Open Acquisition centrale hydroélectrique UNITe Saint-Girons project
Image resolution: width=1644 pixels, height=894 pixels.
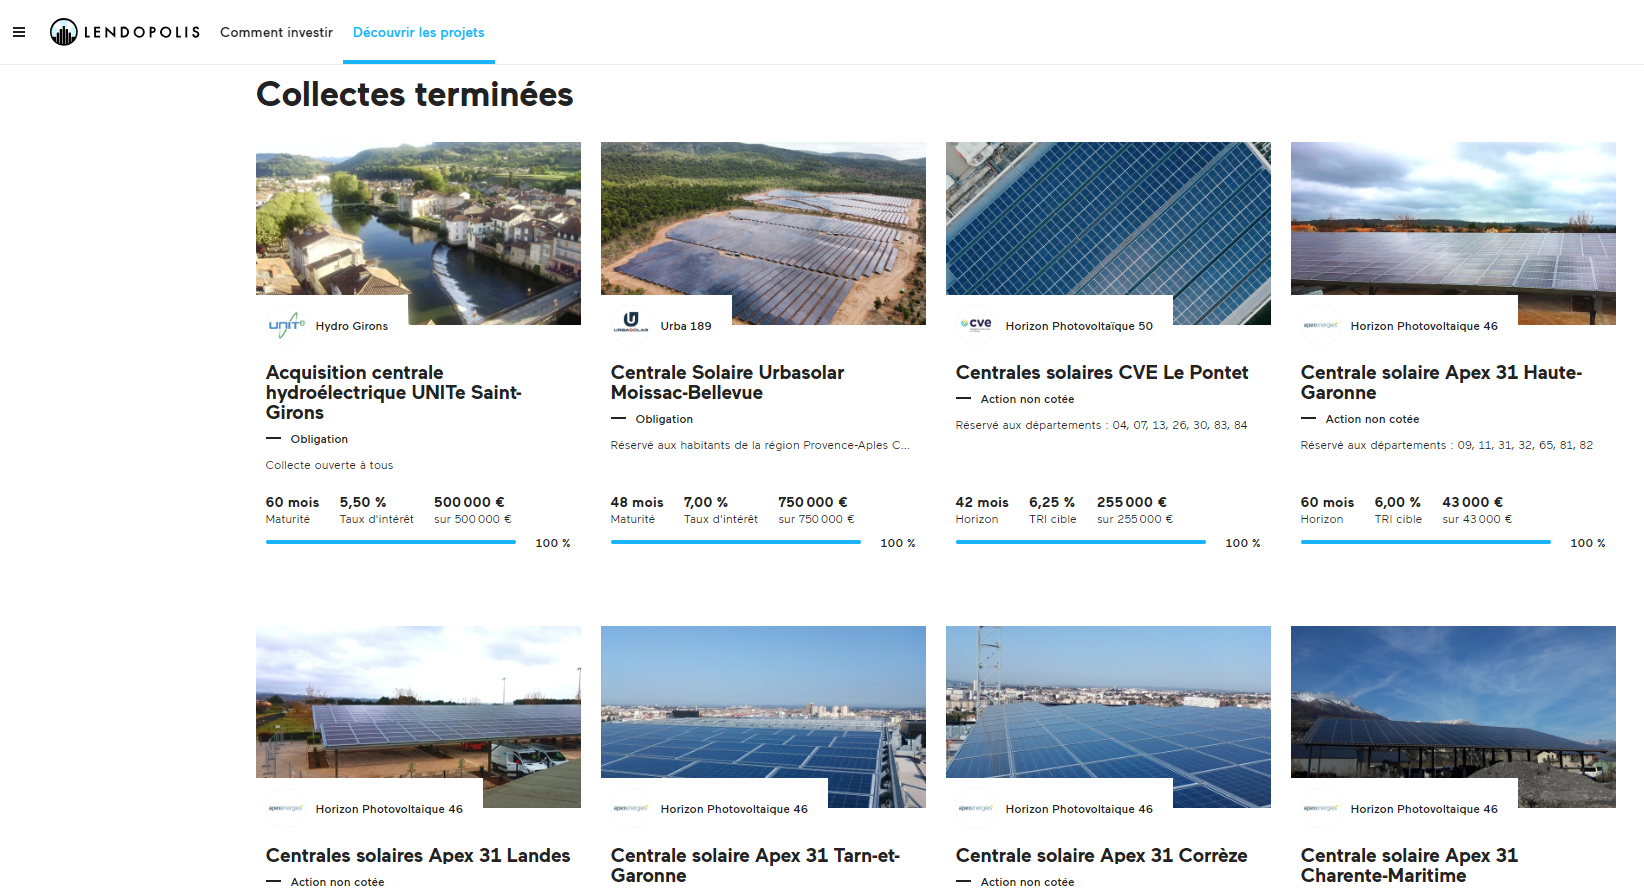[393, 392]
